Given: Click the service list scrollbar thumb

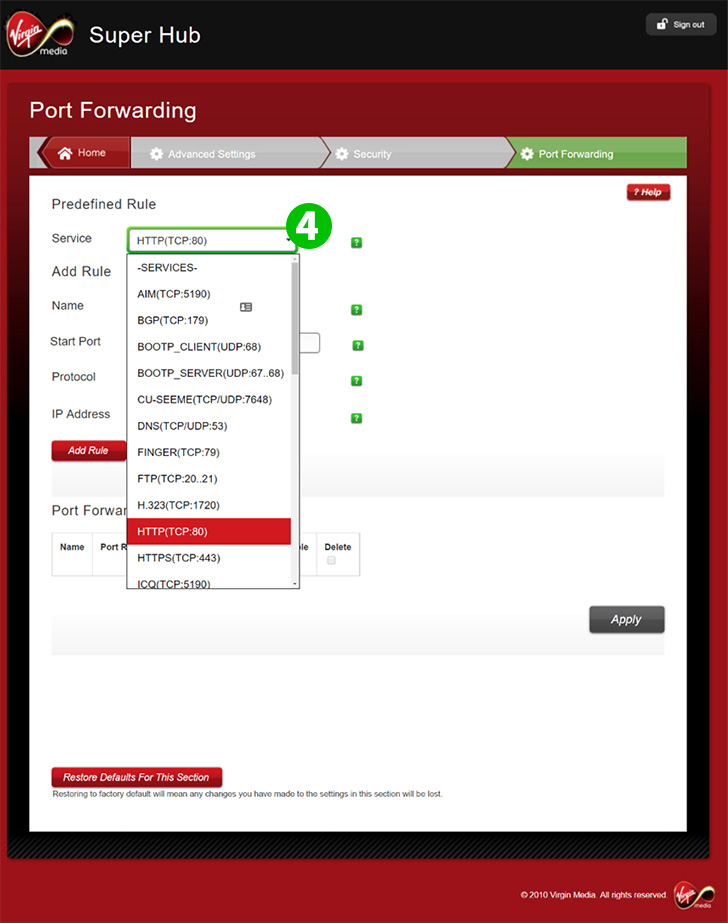Looking at the screenshot, I should 295,318.
